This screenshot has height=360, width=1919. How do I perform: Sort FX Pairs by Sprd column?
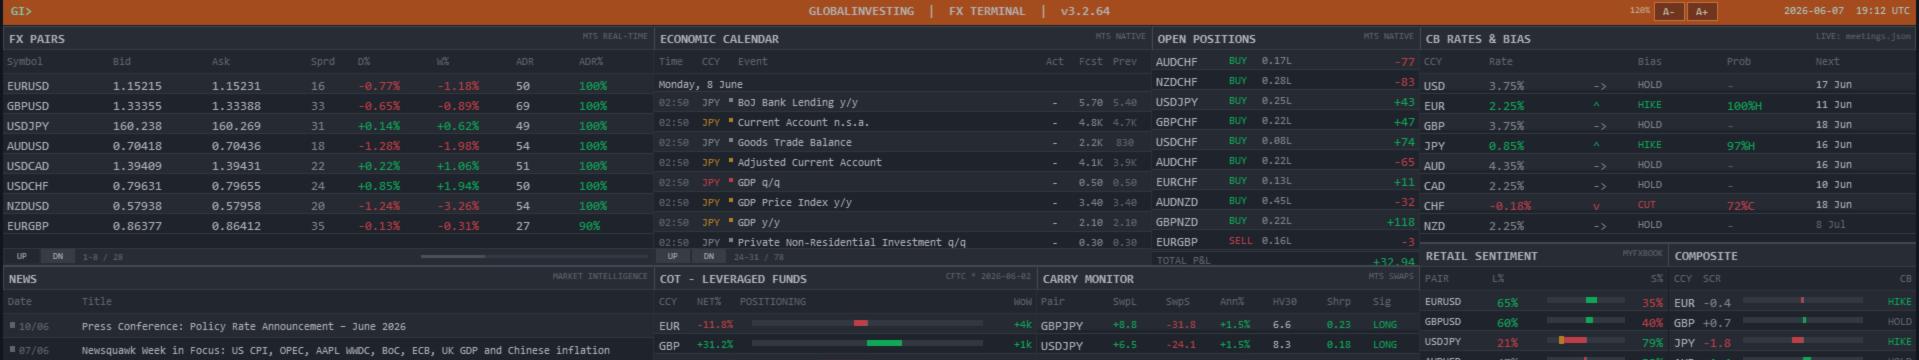(x=323, y=62)
